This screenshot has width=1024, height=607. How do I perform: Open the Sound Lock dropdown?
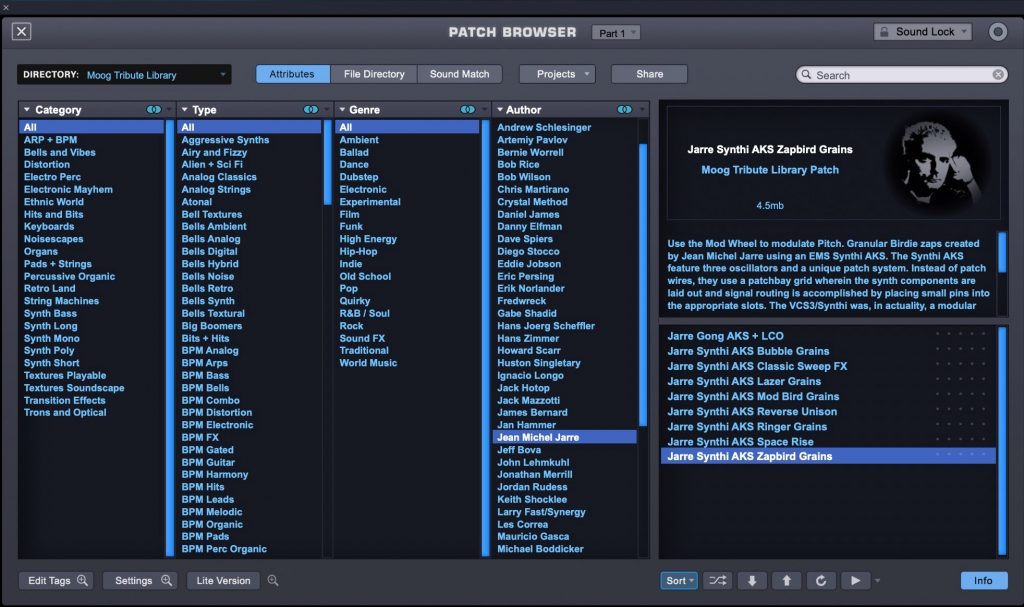(x=923, y=31)
